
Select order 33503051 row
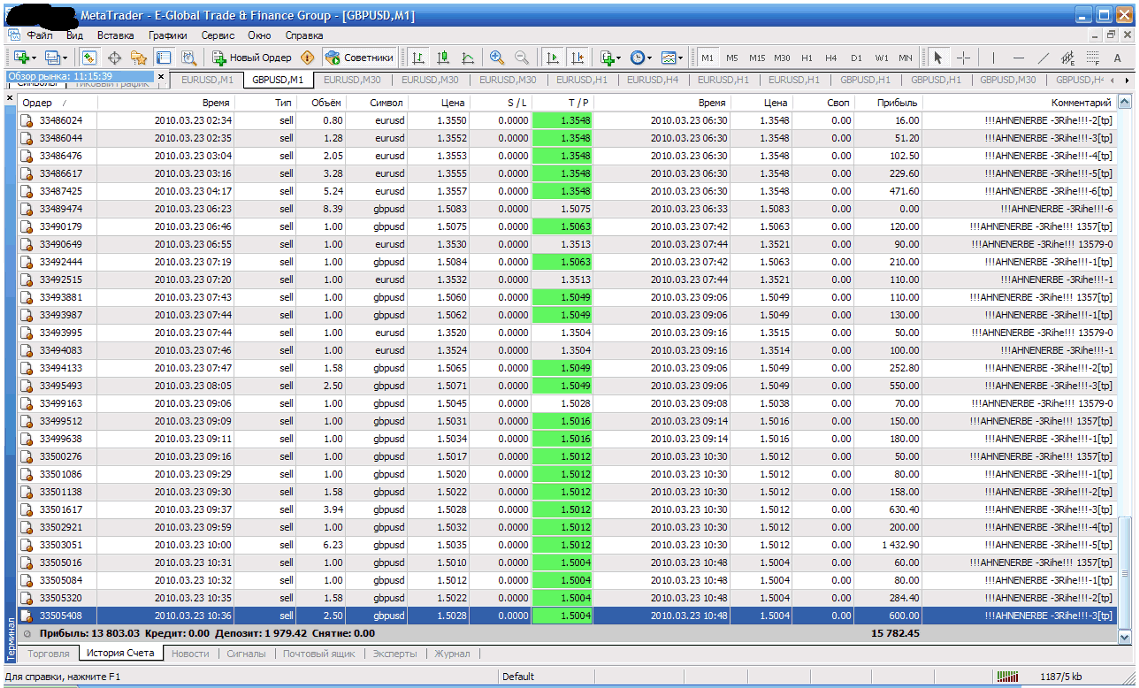[567, 545]
